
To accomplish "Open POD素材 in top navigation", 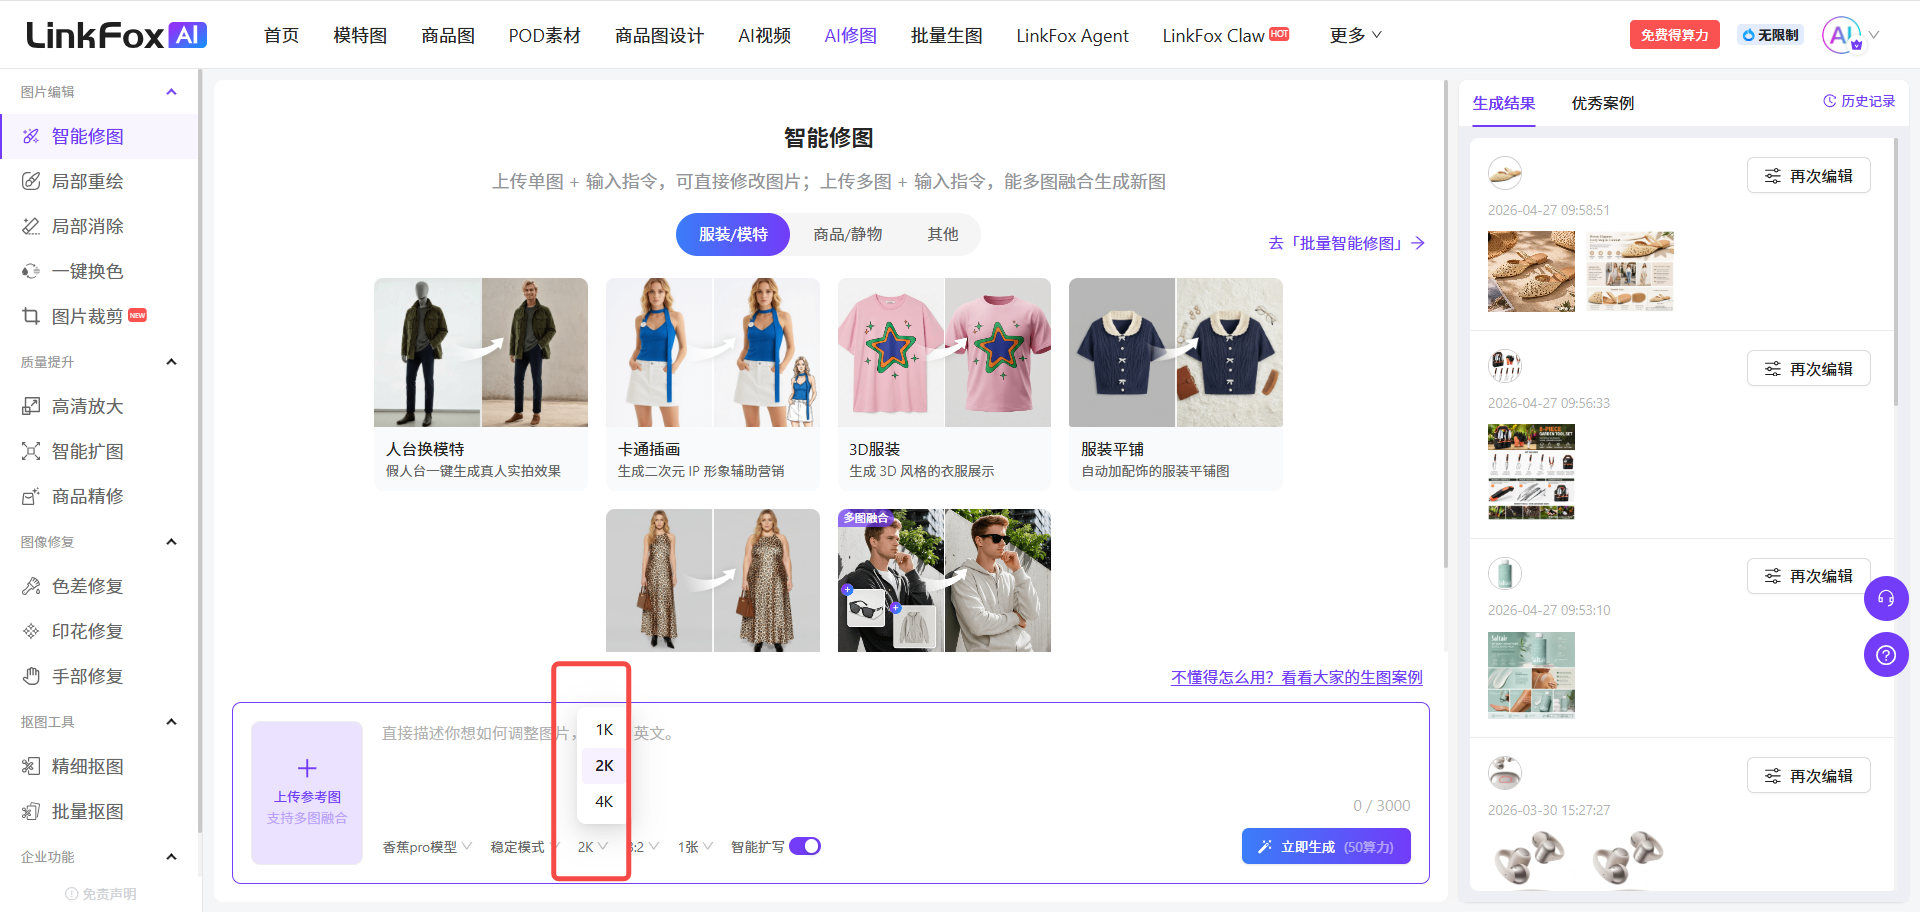I will [544, 35].
